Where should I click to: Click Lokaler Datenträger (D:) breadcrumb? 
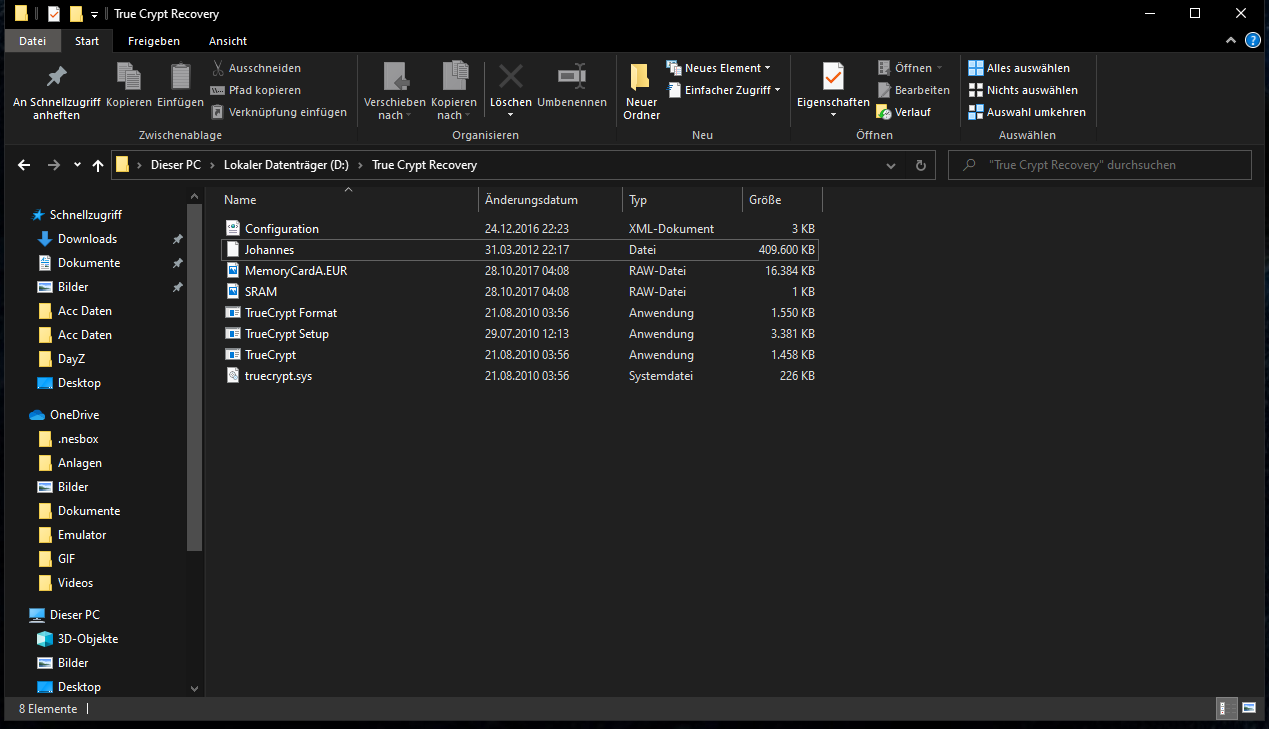coord(286,165)
